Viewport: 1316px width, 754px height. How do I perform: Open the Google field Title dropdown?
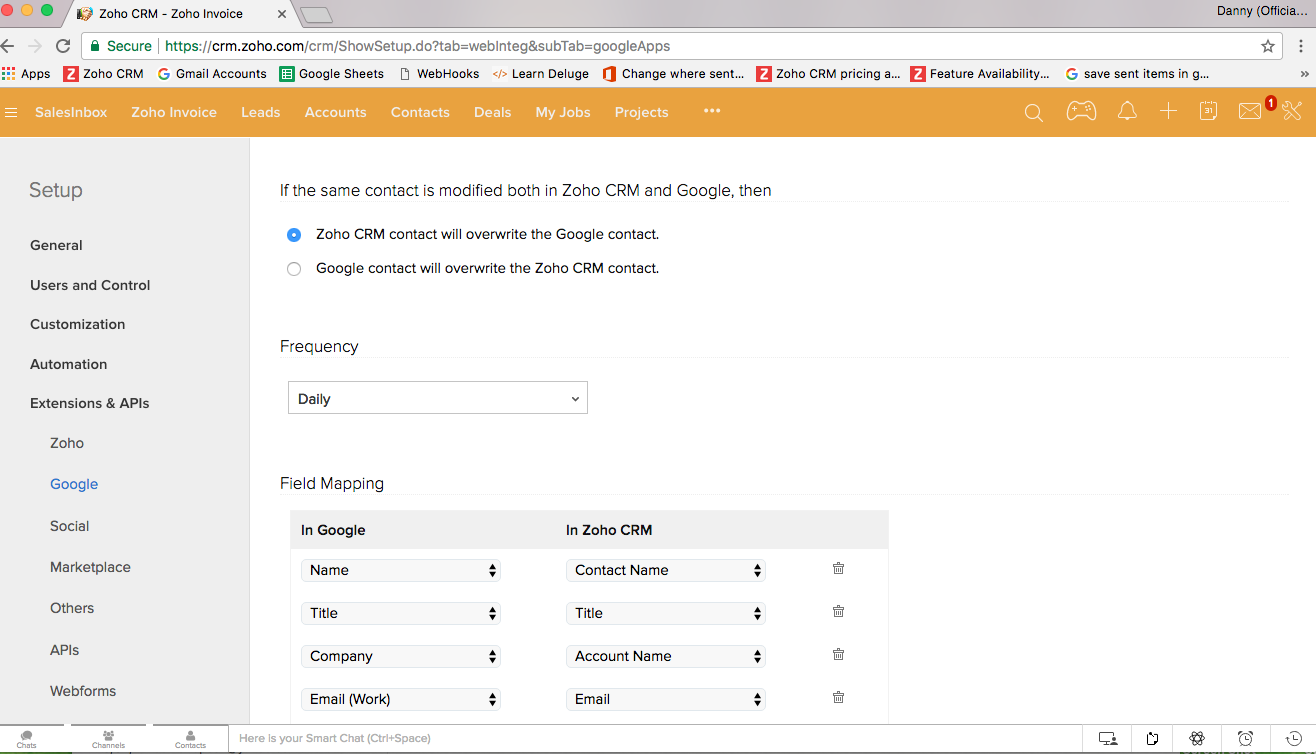[400, 613]
